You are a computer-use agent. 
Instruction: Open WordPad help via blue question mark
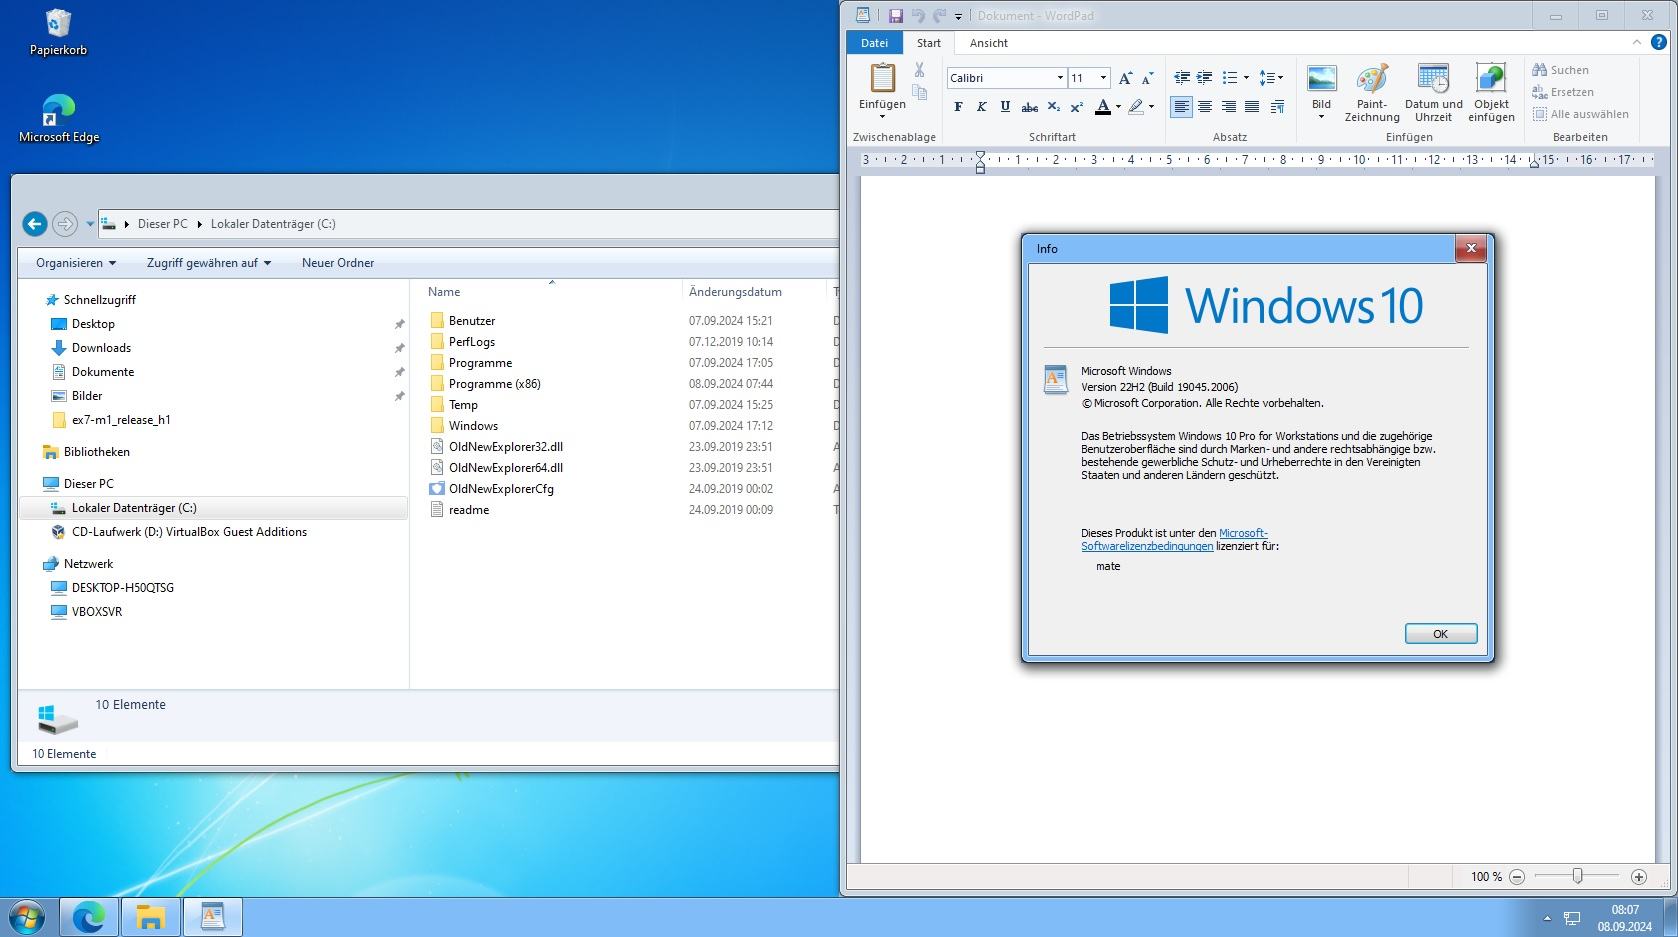[1658, 42]
